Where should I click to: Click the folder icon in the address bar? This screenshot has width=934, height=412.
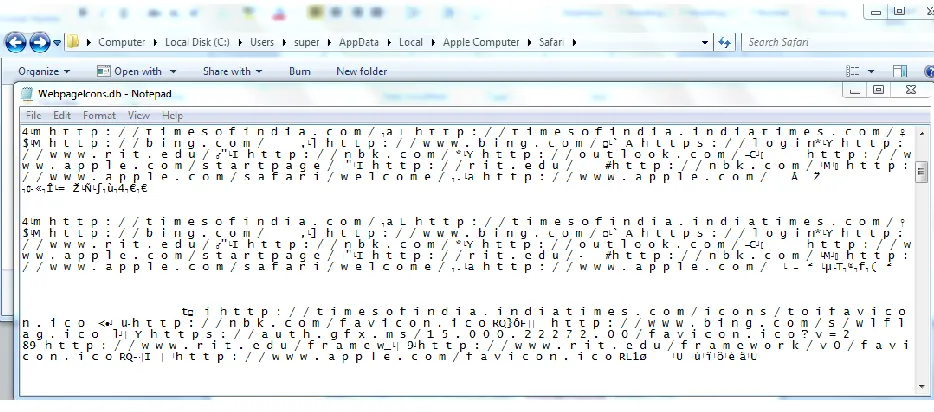point(73,42)
